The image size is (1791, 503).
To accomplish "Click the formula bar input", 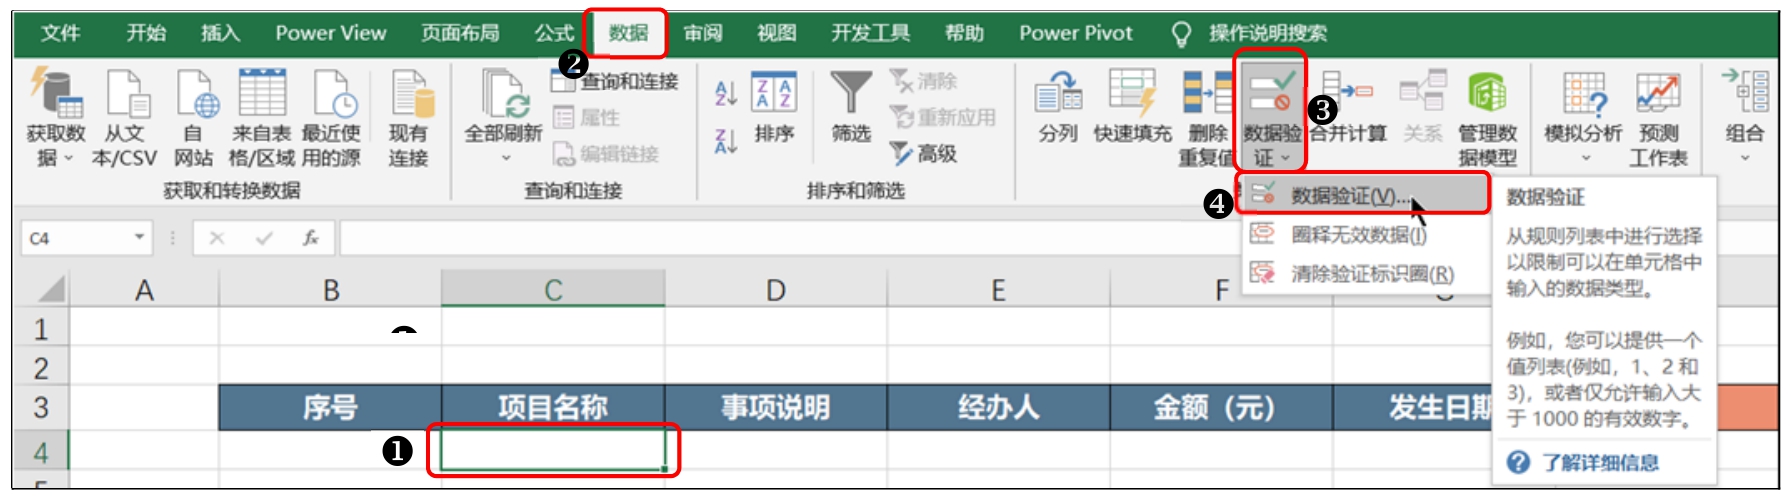I will pos(788,238).
